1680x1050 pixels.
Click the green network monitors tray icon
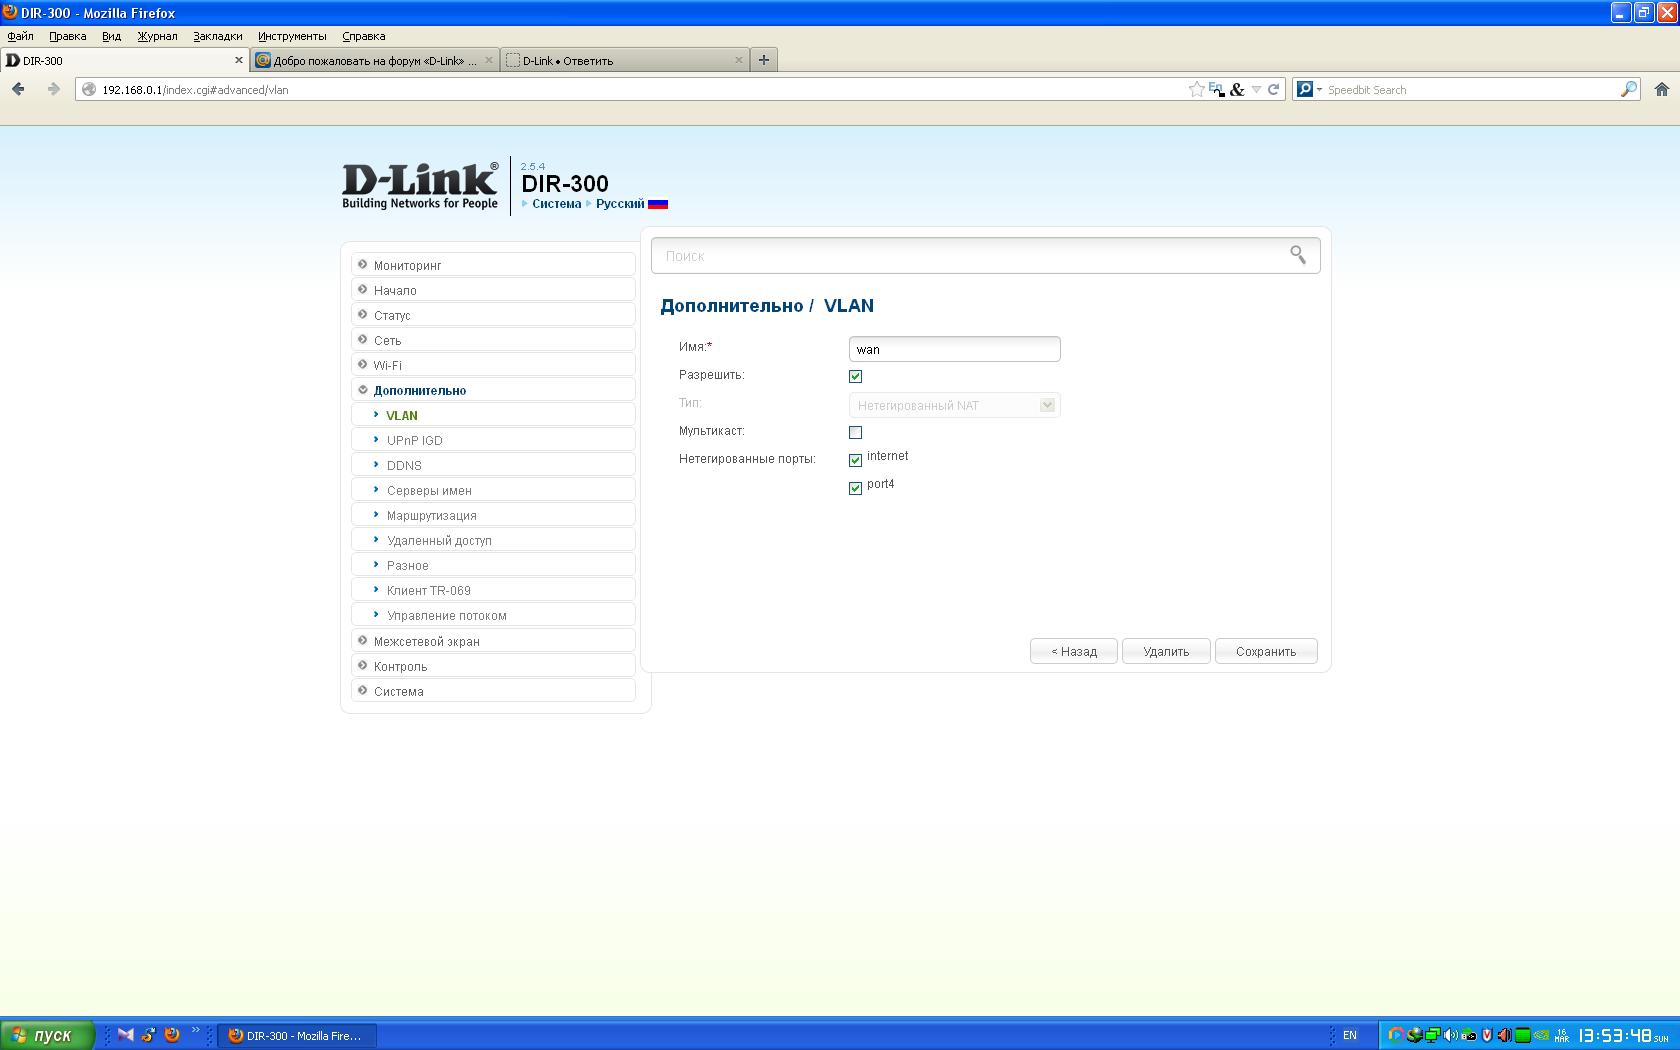(1432, 1036)
